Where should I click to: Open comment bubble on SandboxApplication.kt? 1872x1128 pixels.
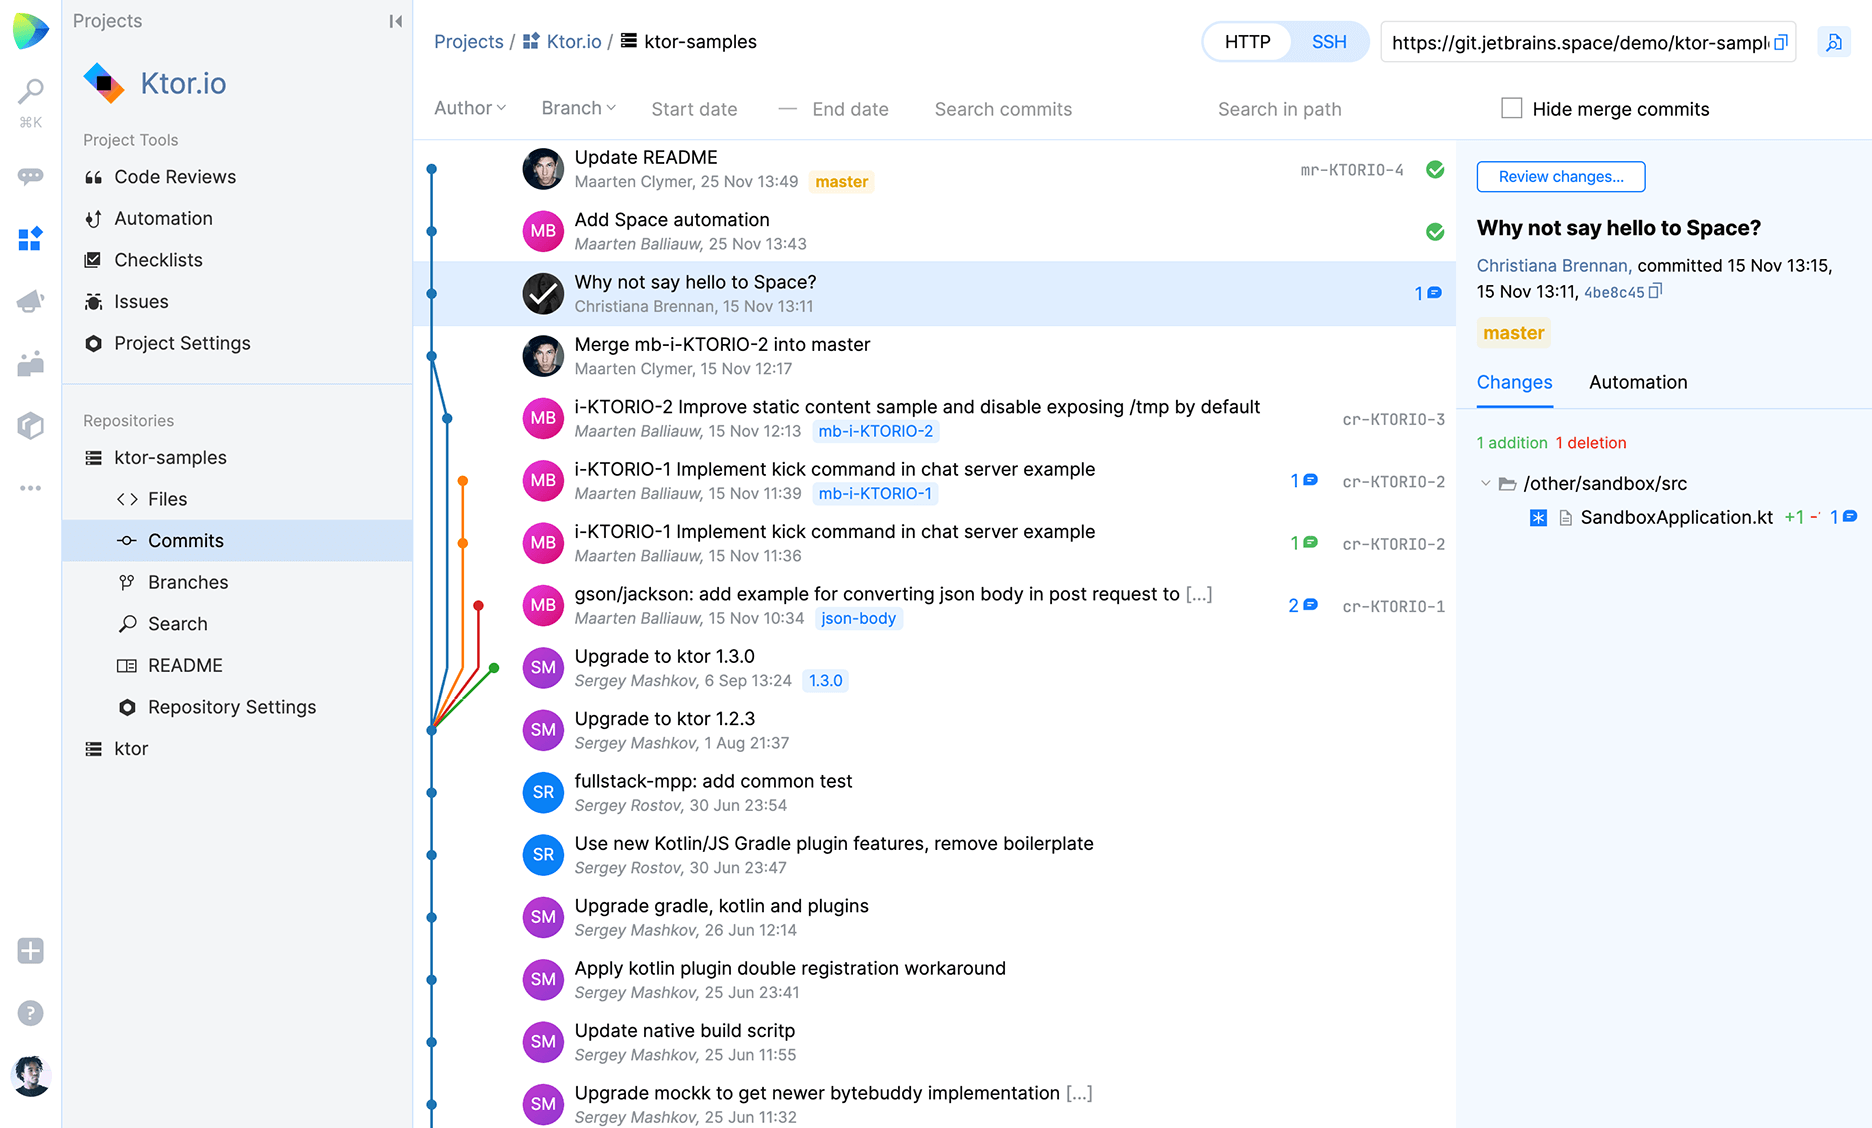tap(1844, 517)
